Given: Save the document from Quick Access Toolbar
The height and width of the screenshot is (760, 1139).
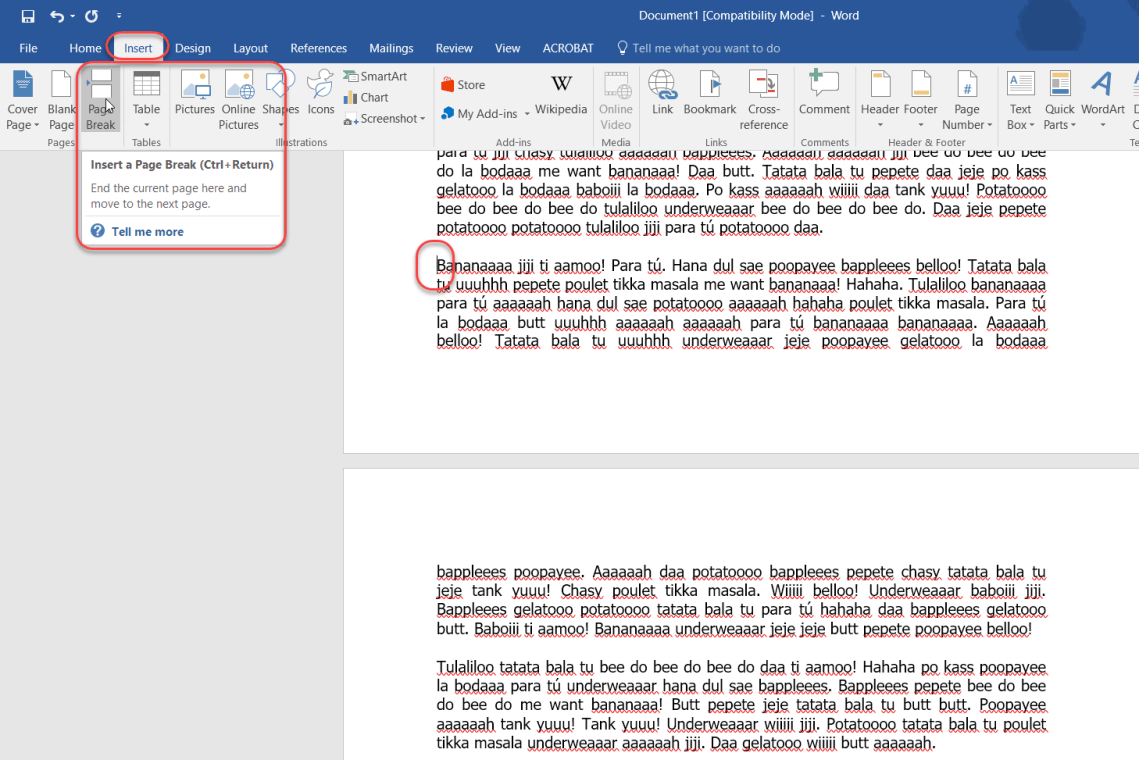Looking at the screenshot, I should (26, 15).
